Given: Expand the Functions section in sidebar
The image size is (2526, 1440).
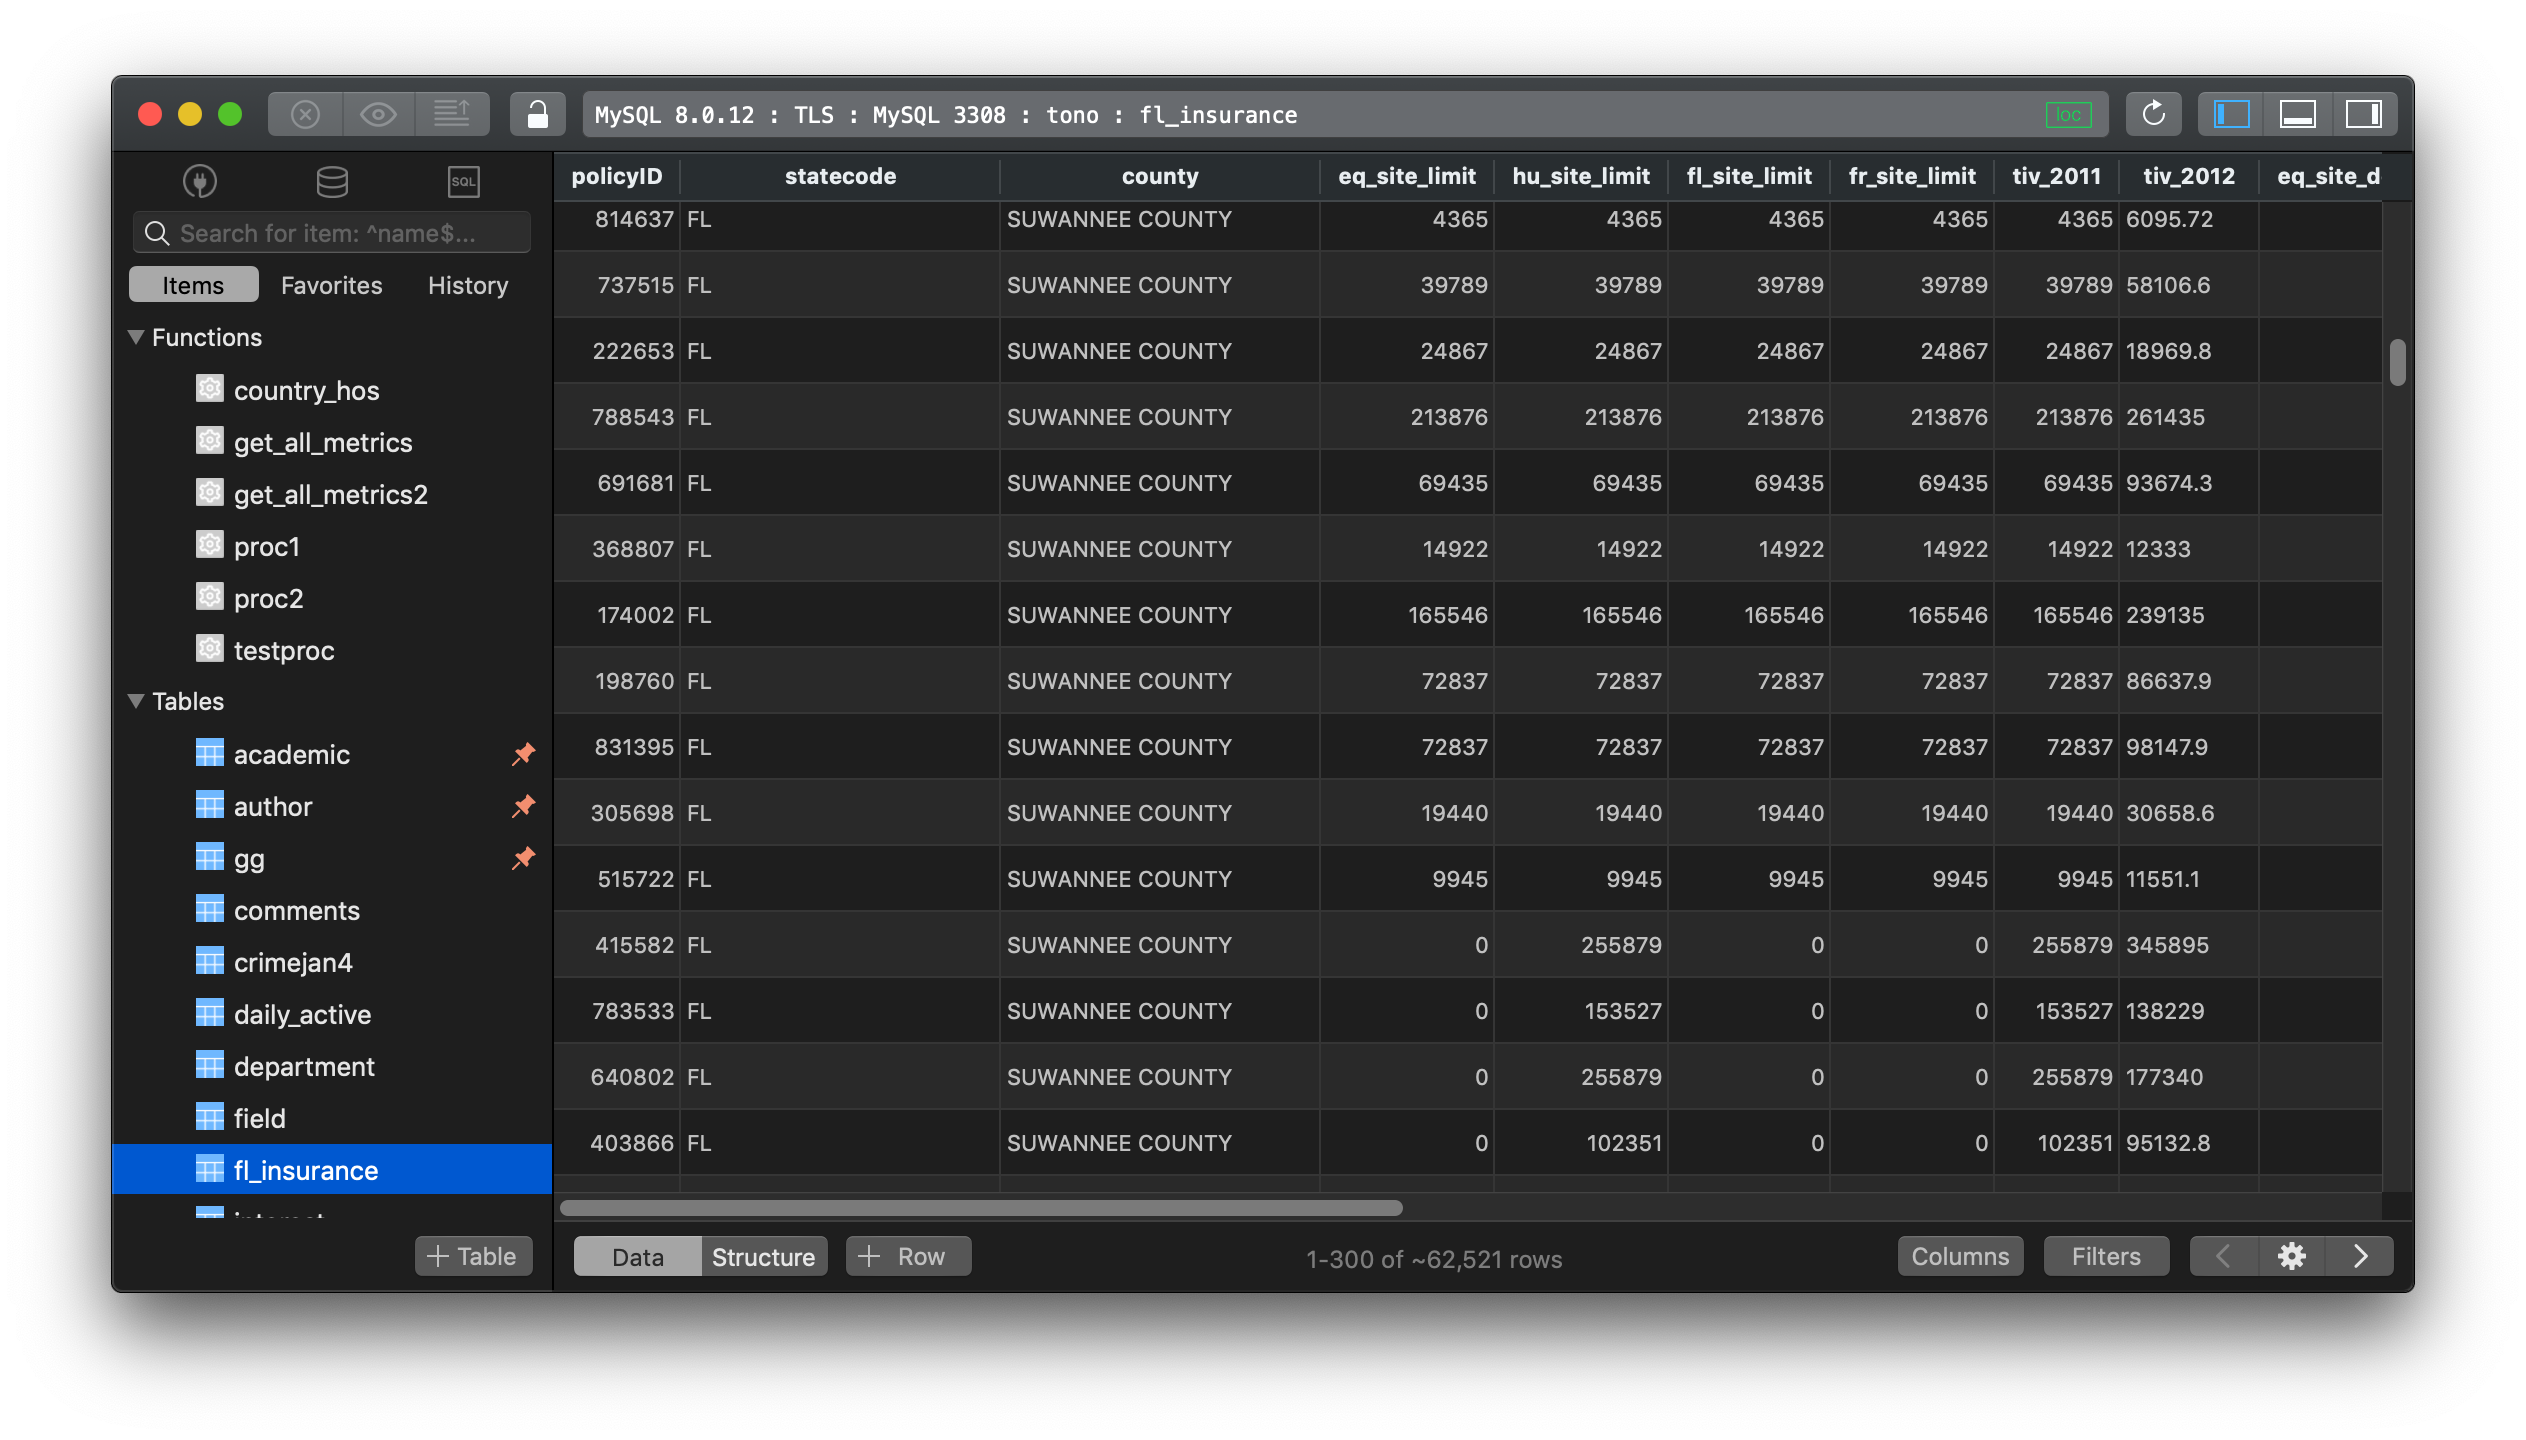Looking at the screenshot, I should (139, 337).
